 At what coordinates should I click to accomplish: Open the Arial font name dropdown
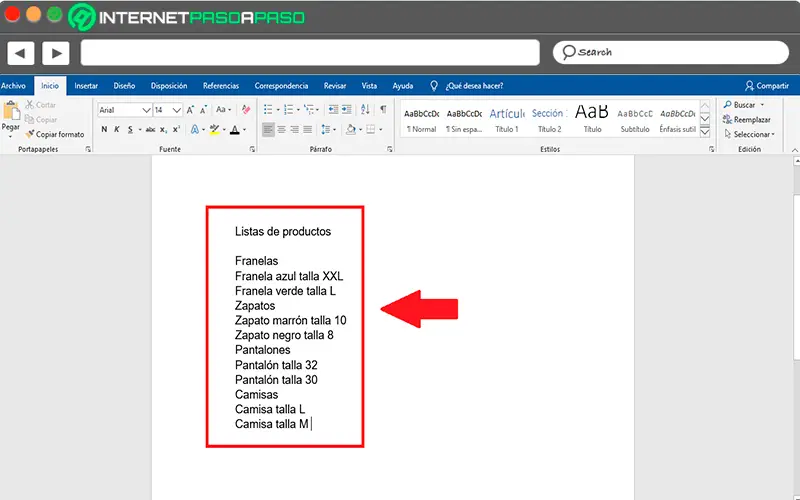pyautogui.click(x=124, y=110)
